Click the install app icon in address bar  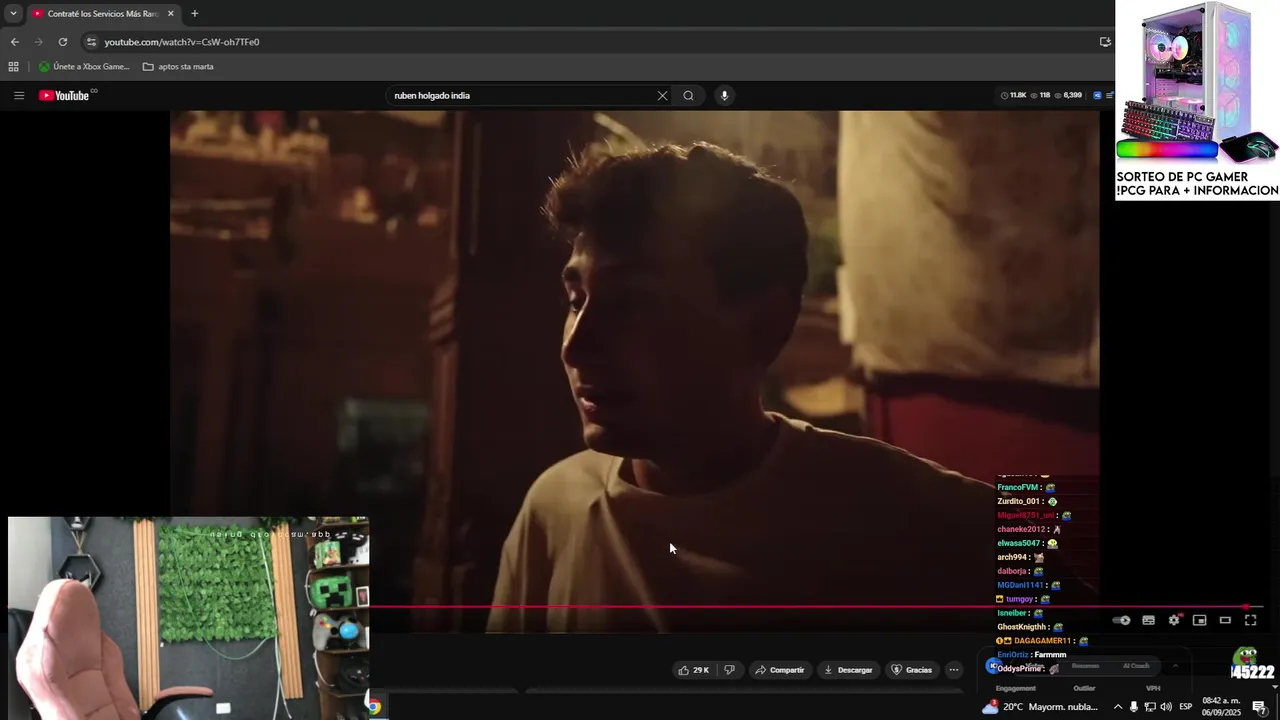pos(1105,42)
